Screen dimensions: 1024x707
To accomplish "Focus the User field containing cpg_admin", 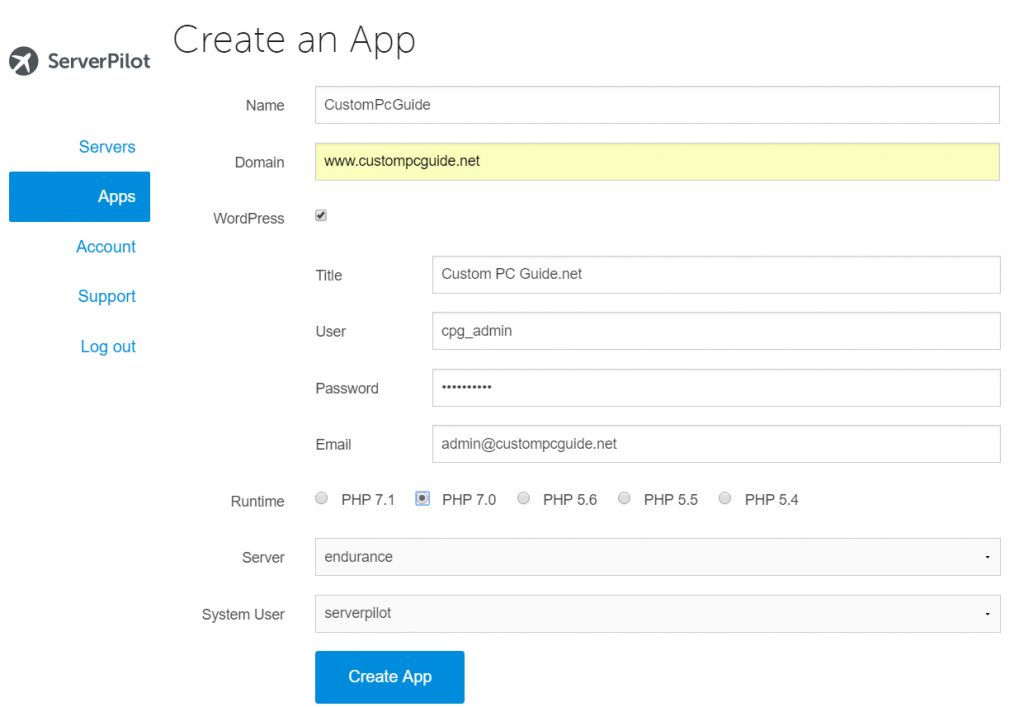I will pos(716,331).
